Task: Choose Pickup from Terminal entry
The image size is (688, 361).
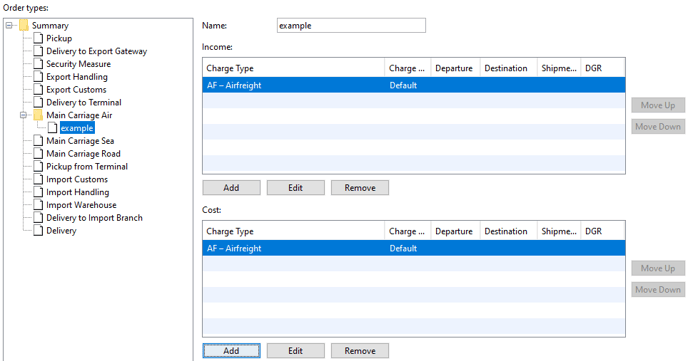Action: 87,167
